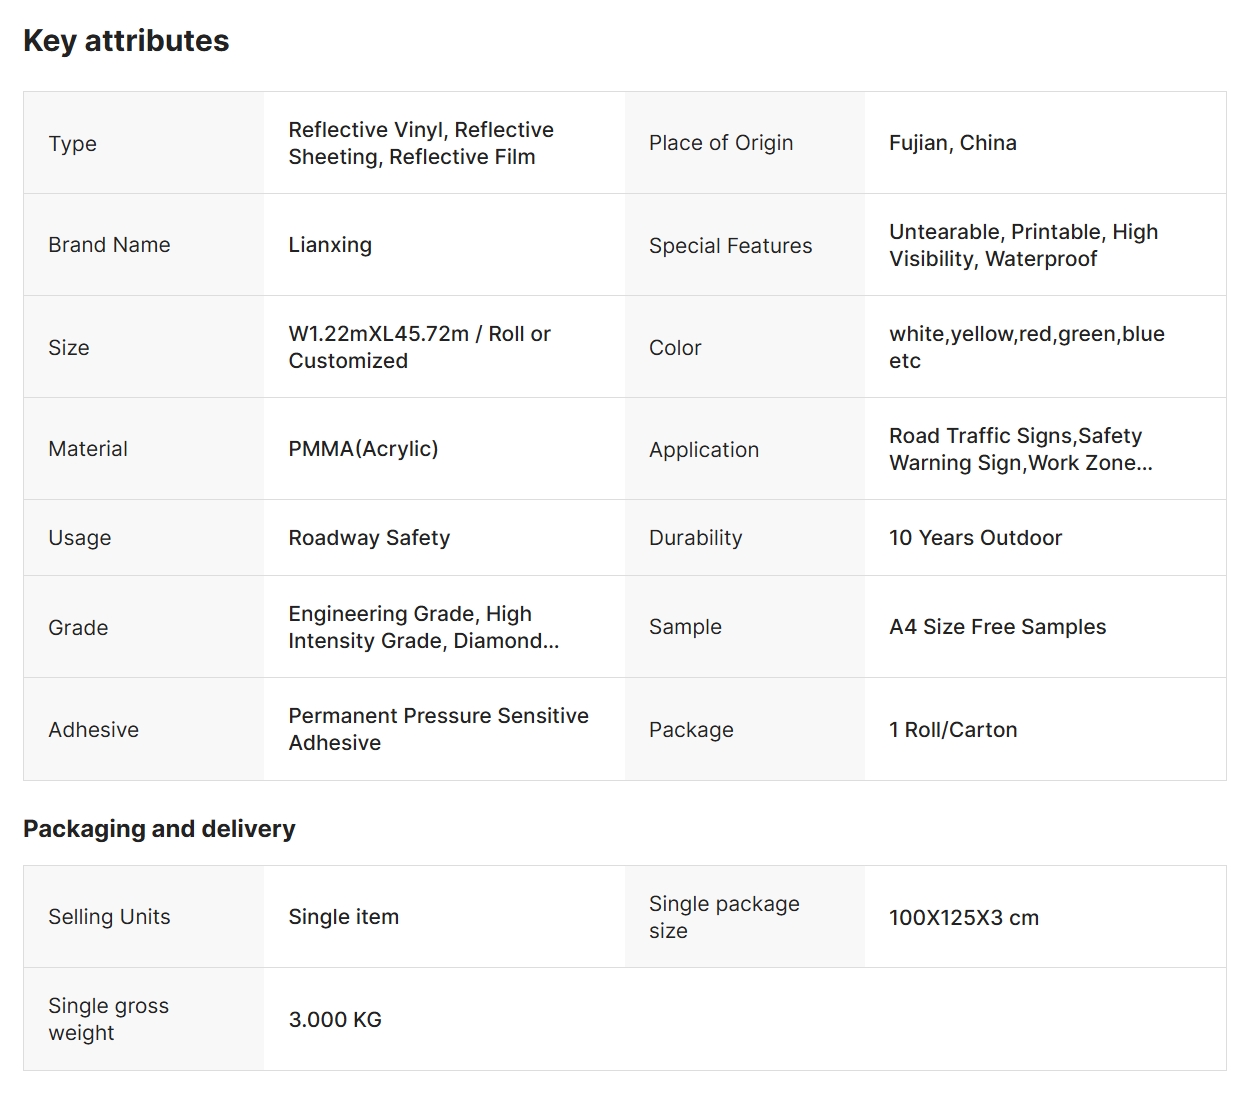Viewport: 1250px width, 1097px height.
Task: Click the Packaging and delivery heading
Action: 159,829
